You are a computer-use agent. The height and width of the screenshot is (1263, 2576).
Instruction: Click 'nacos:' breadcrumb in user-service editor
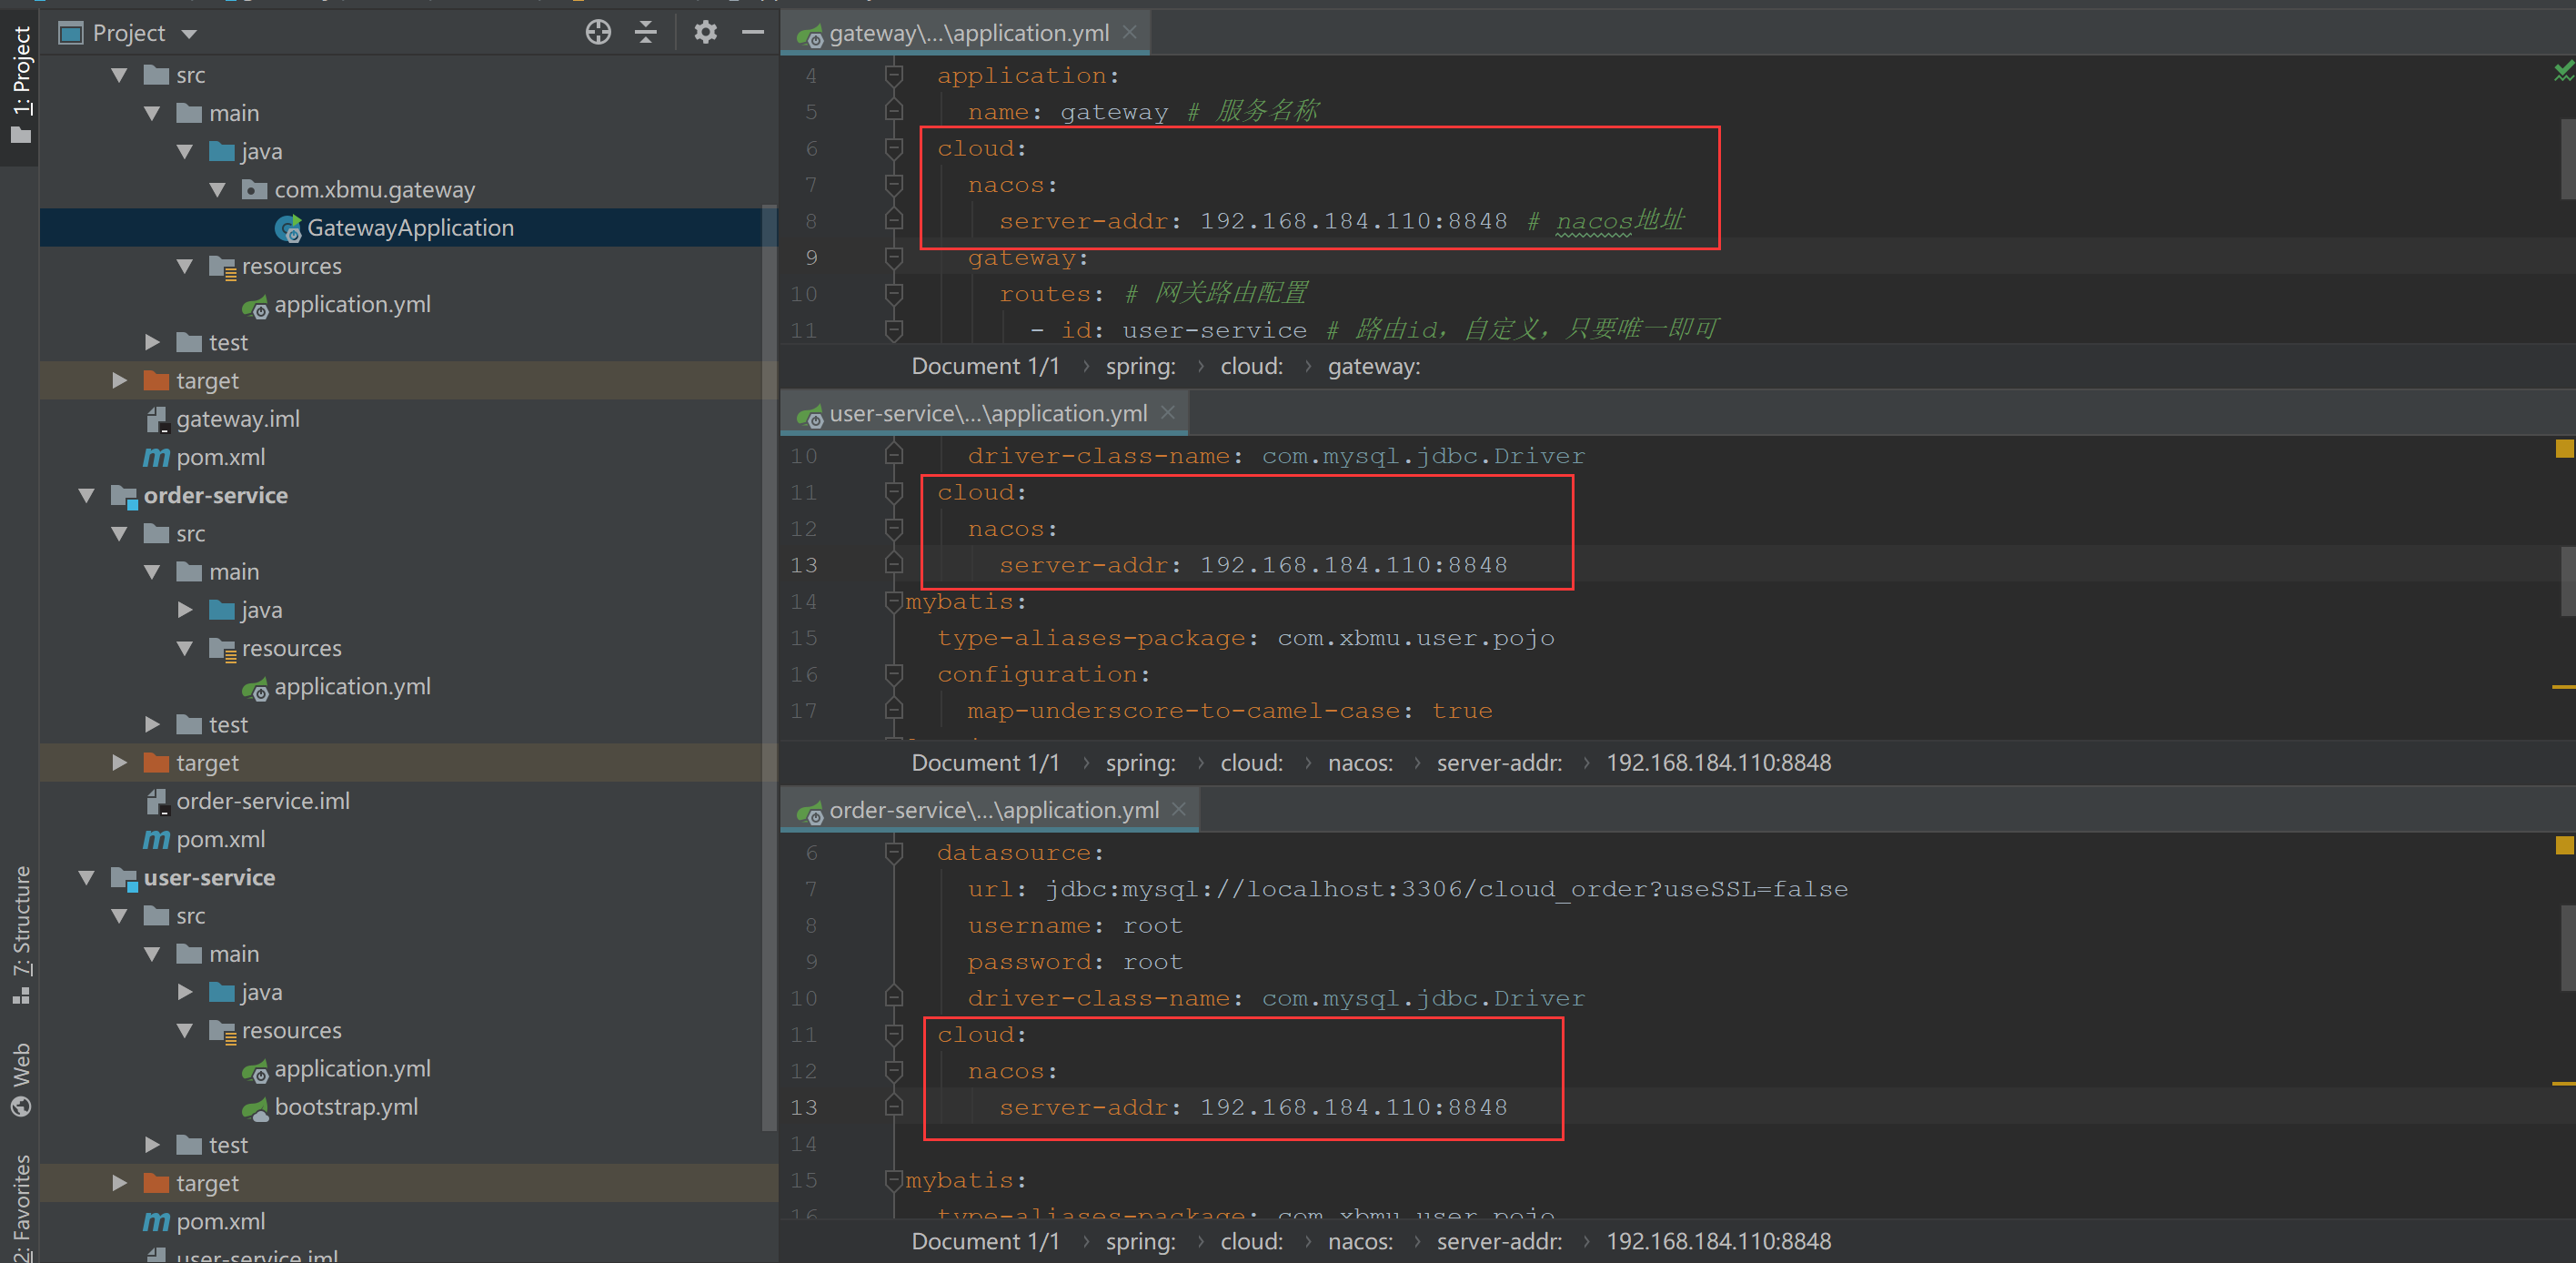(x=1360, y=763)
